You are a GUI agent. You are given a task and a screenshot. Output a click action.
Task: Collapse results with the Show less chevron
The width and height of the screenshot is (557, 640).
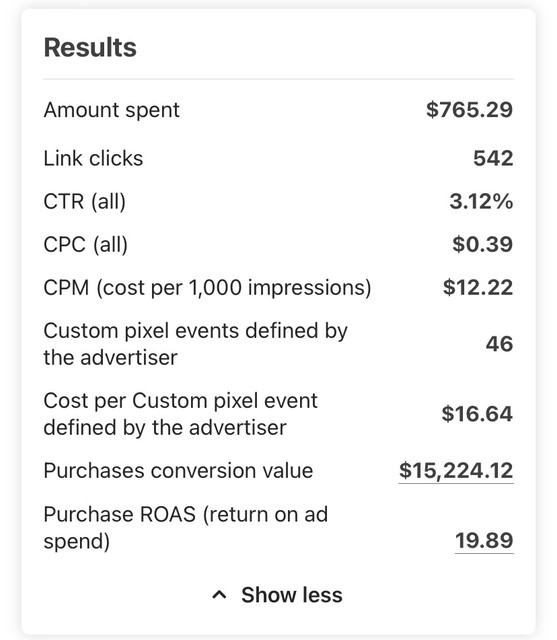[x=219, y=595]
